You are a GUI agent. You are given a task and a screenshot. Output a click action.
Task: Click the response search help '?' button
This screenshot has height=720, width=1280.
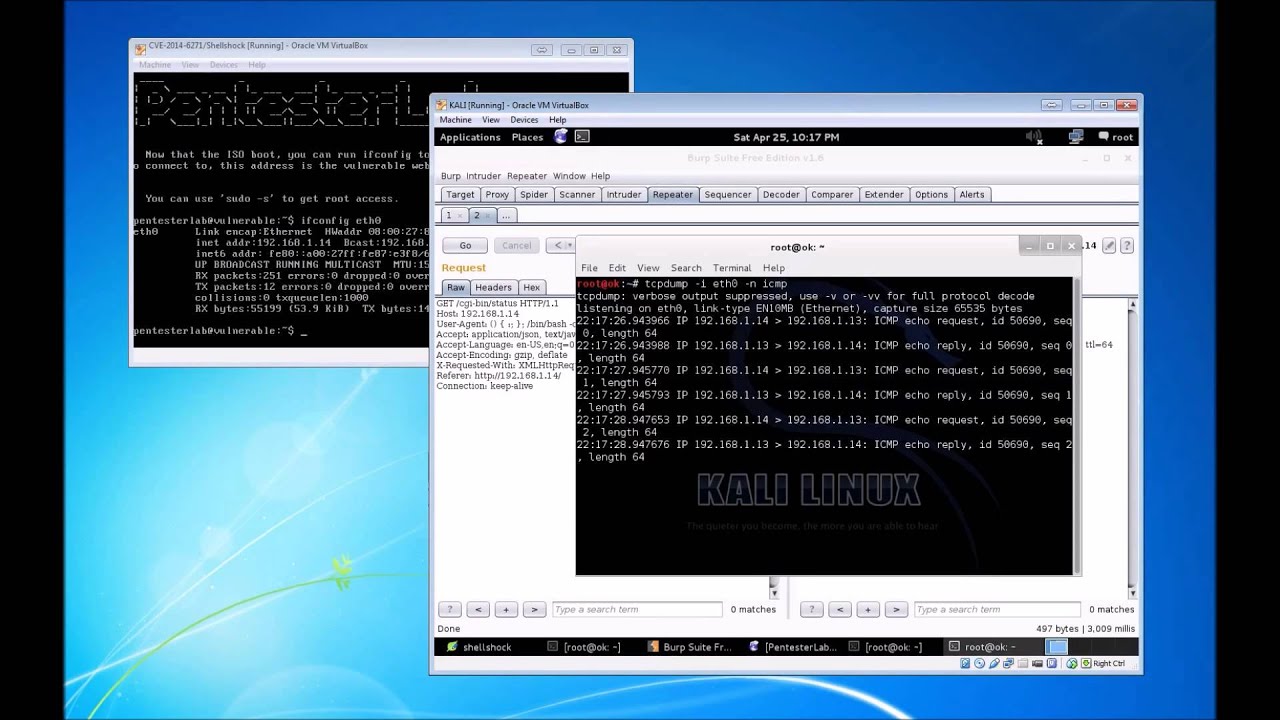[812, 609]
